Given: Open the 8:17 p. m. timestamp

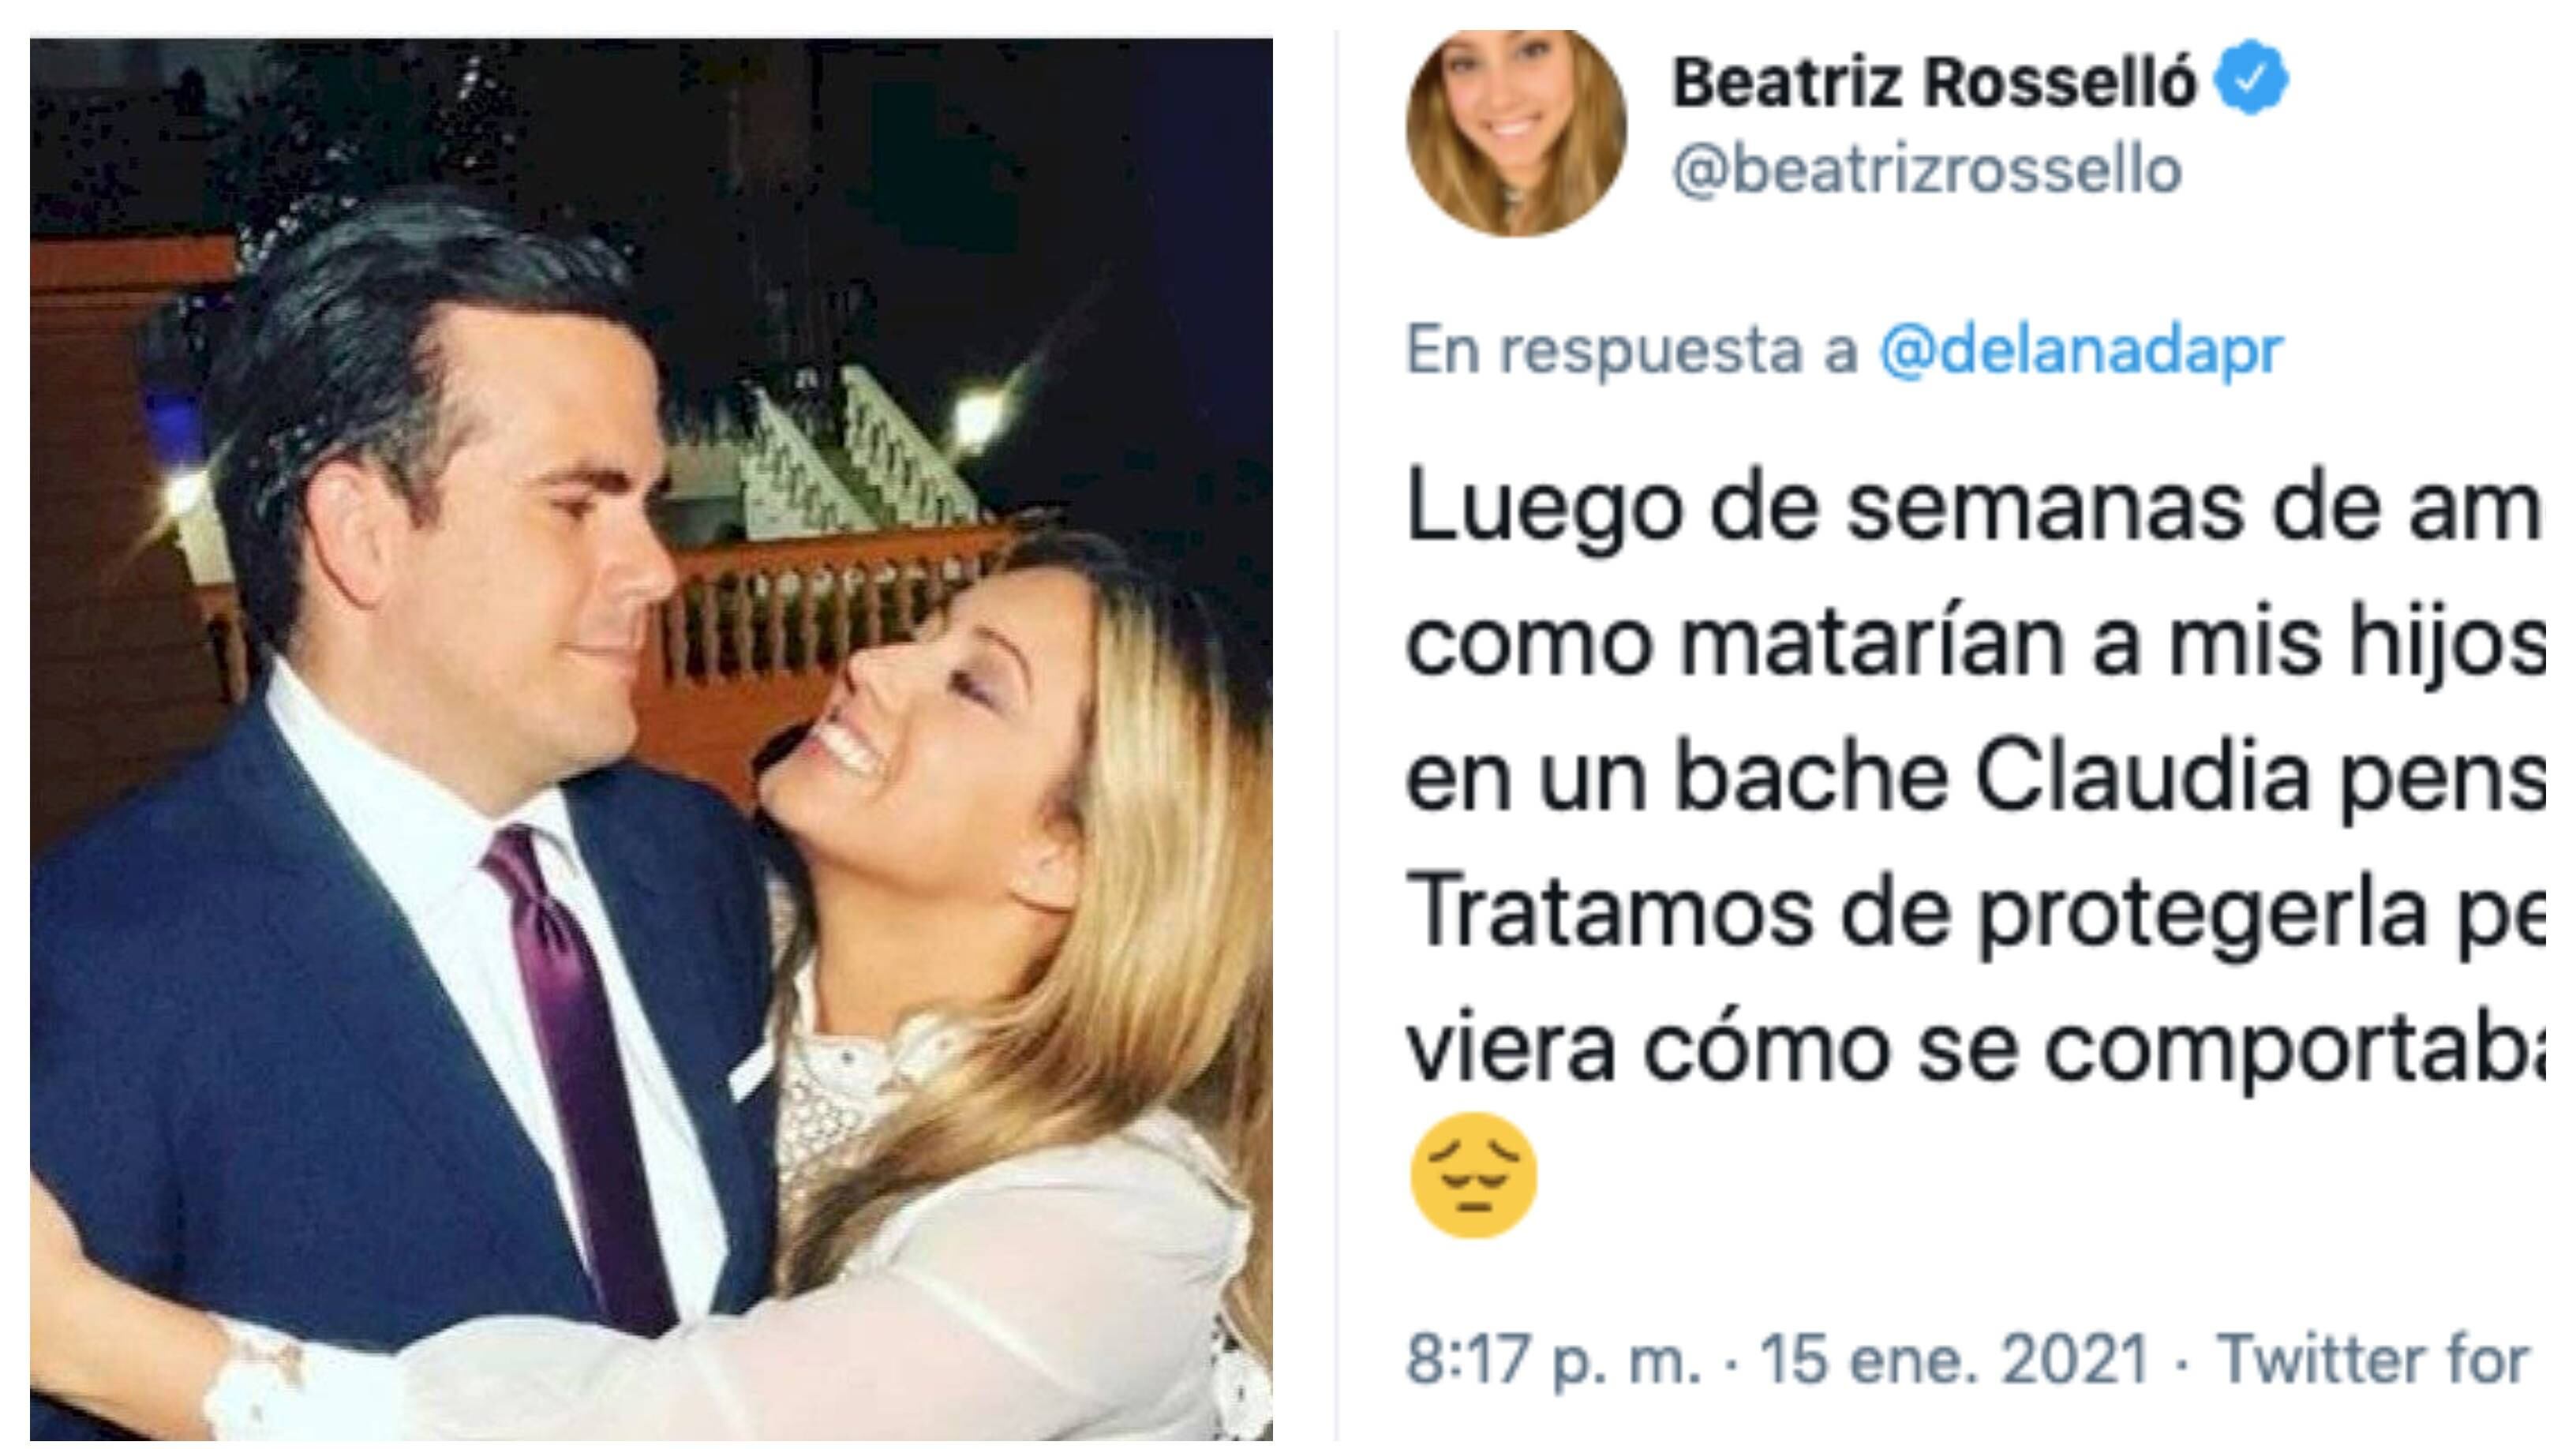Looking at the screenshot, I should pos(1553,1361).
